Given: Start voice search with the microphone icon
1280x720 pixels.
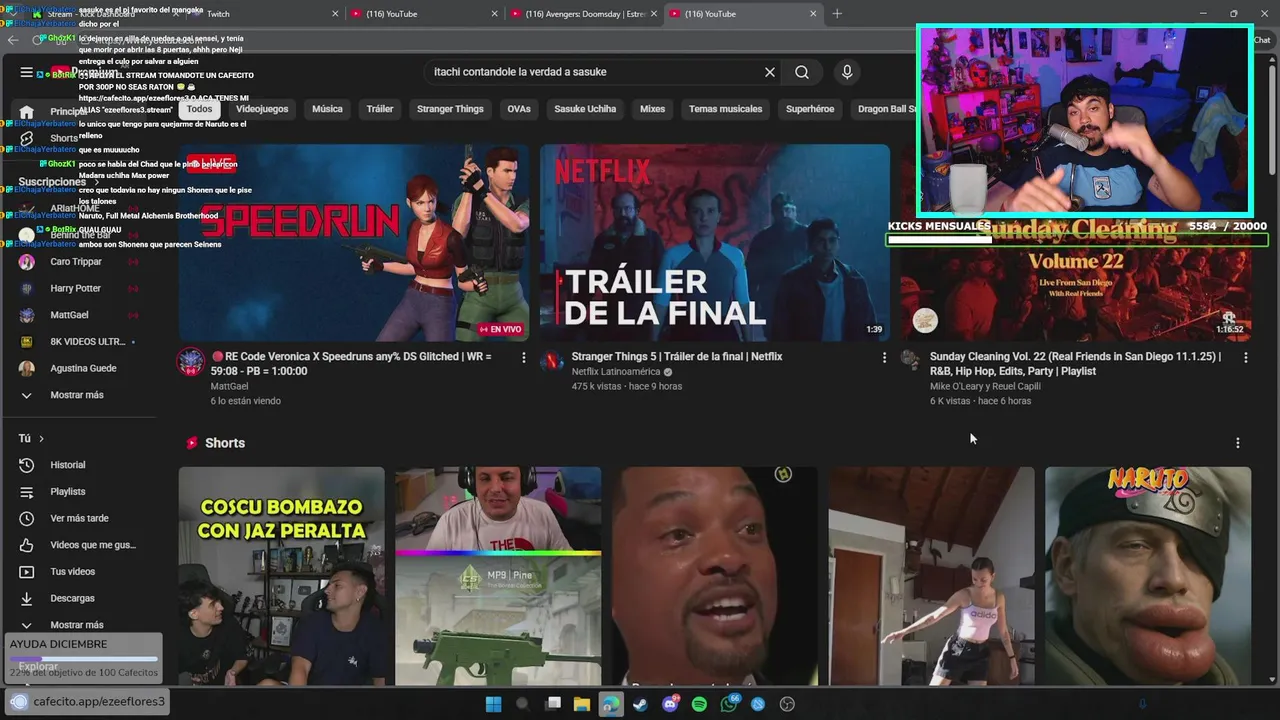Looking at the screenshot, I should 847,72.
